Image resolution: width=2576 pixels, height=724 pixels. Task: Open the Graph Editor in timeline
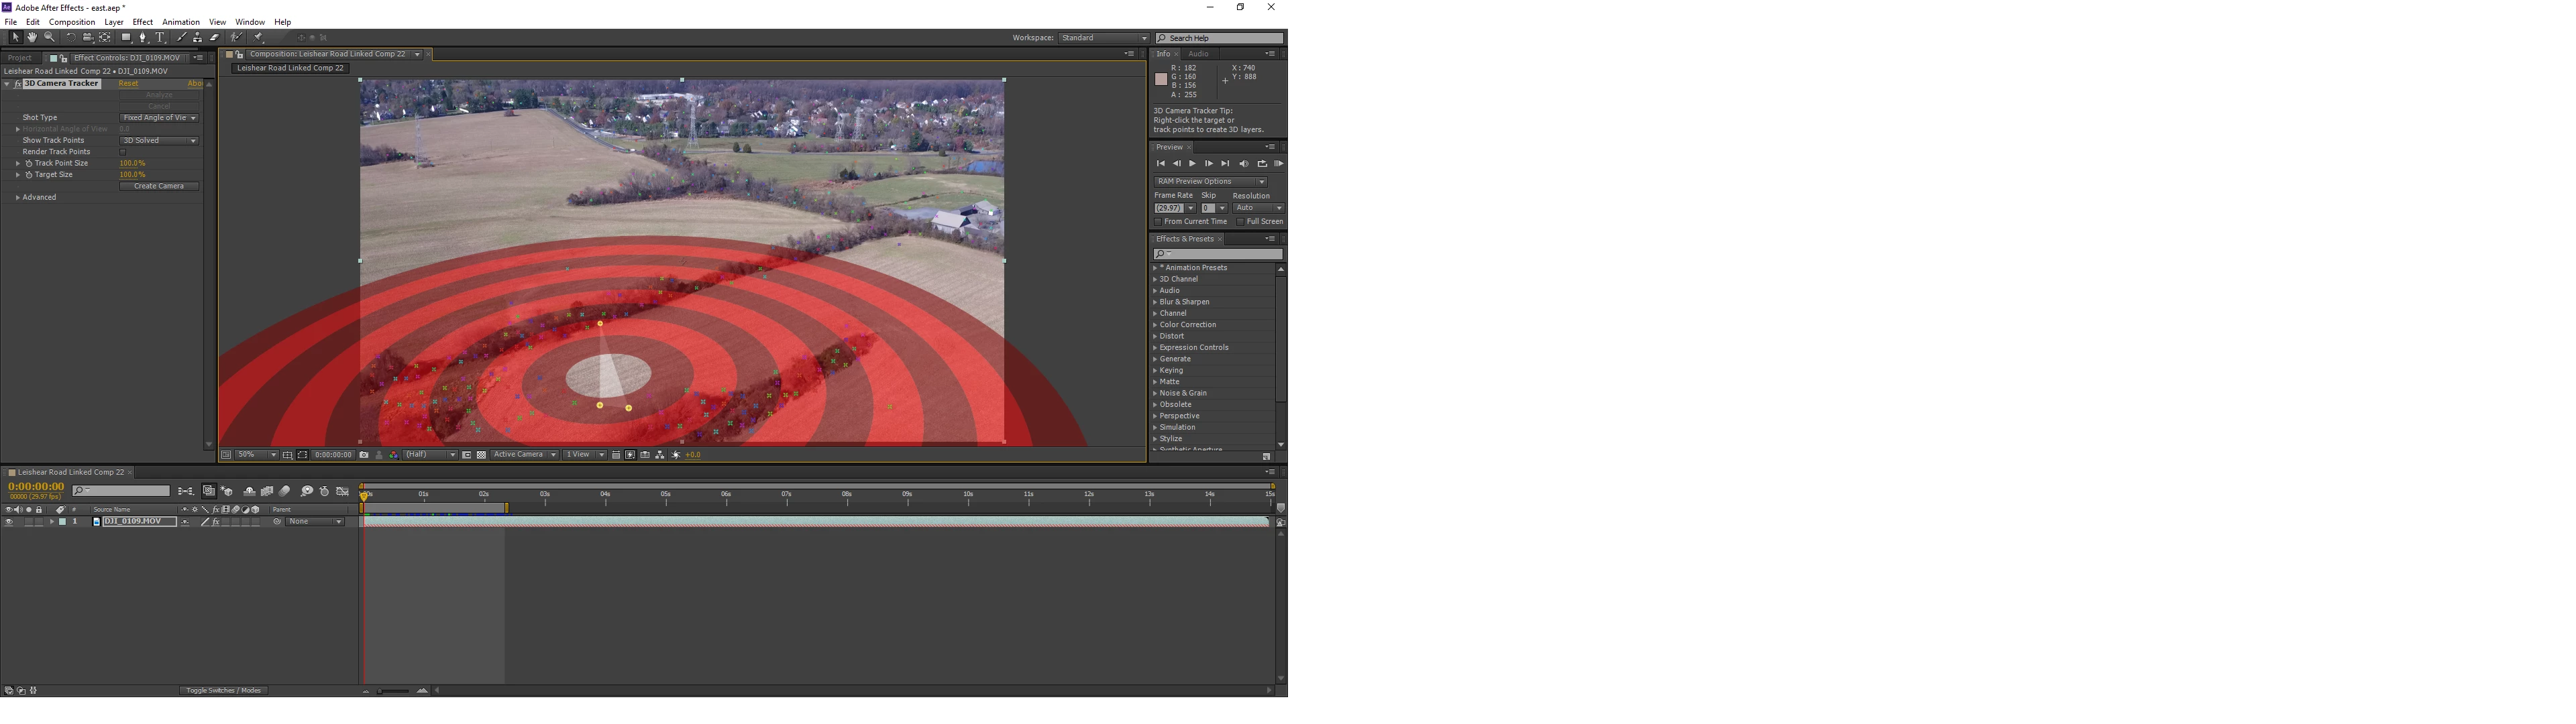click(343, 491)
